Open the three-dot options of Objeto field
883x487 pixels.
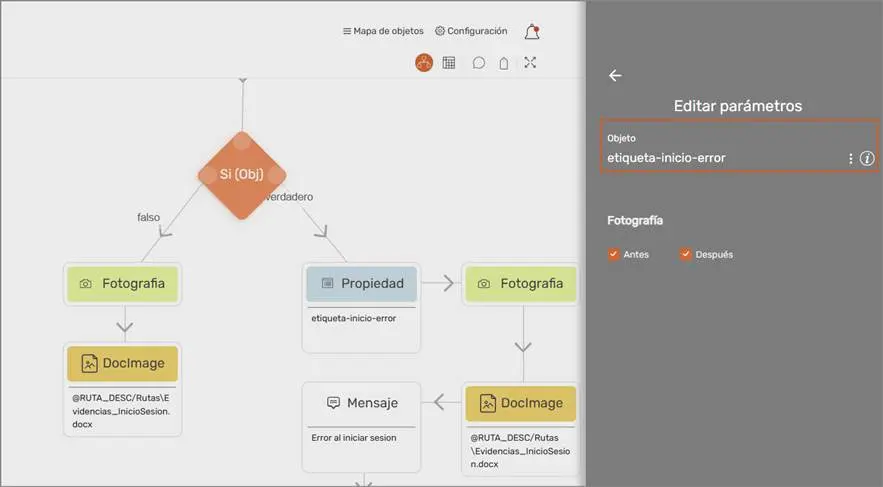(x=851, y=158)
